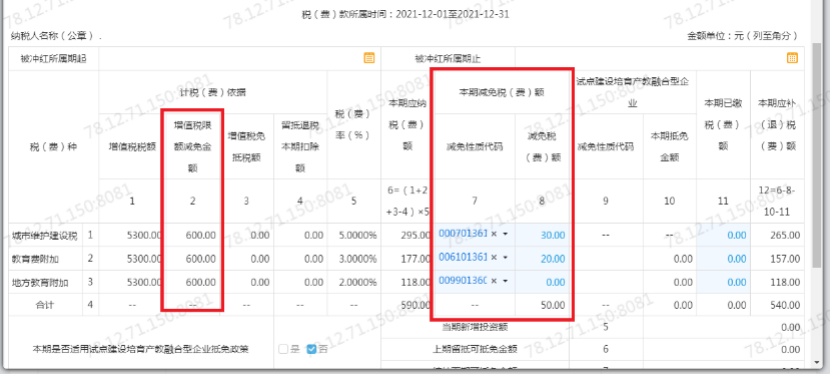832x376 pixels.
Task: Click the 本期应补（退）税（费）额 column header
Action: 777,125
